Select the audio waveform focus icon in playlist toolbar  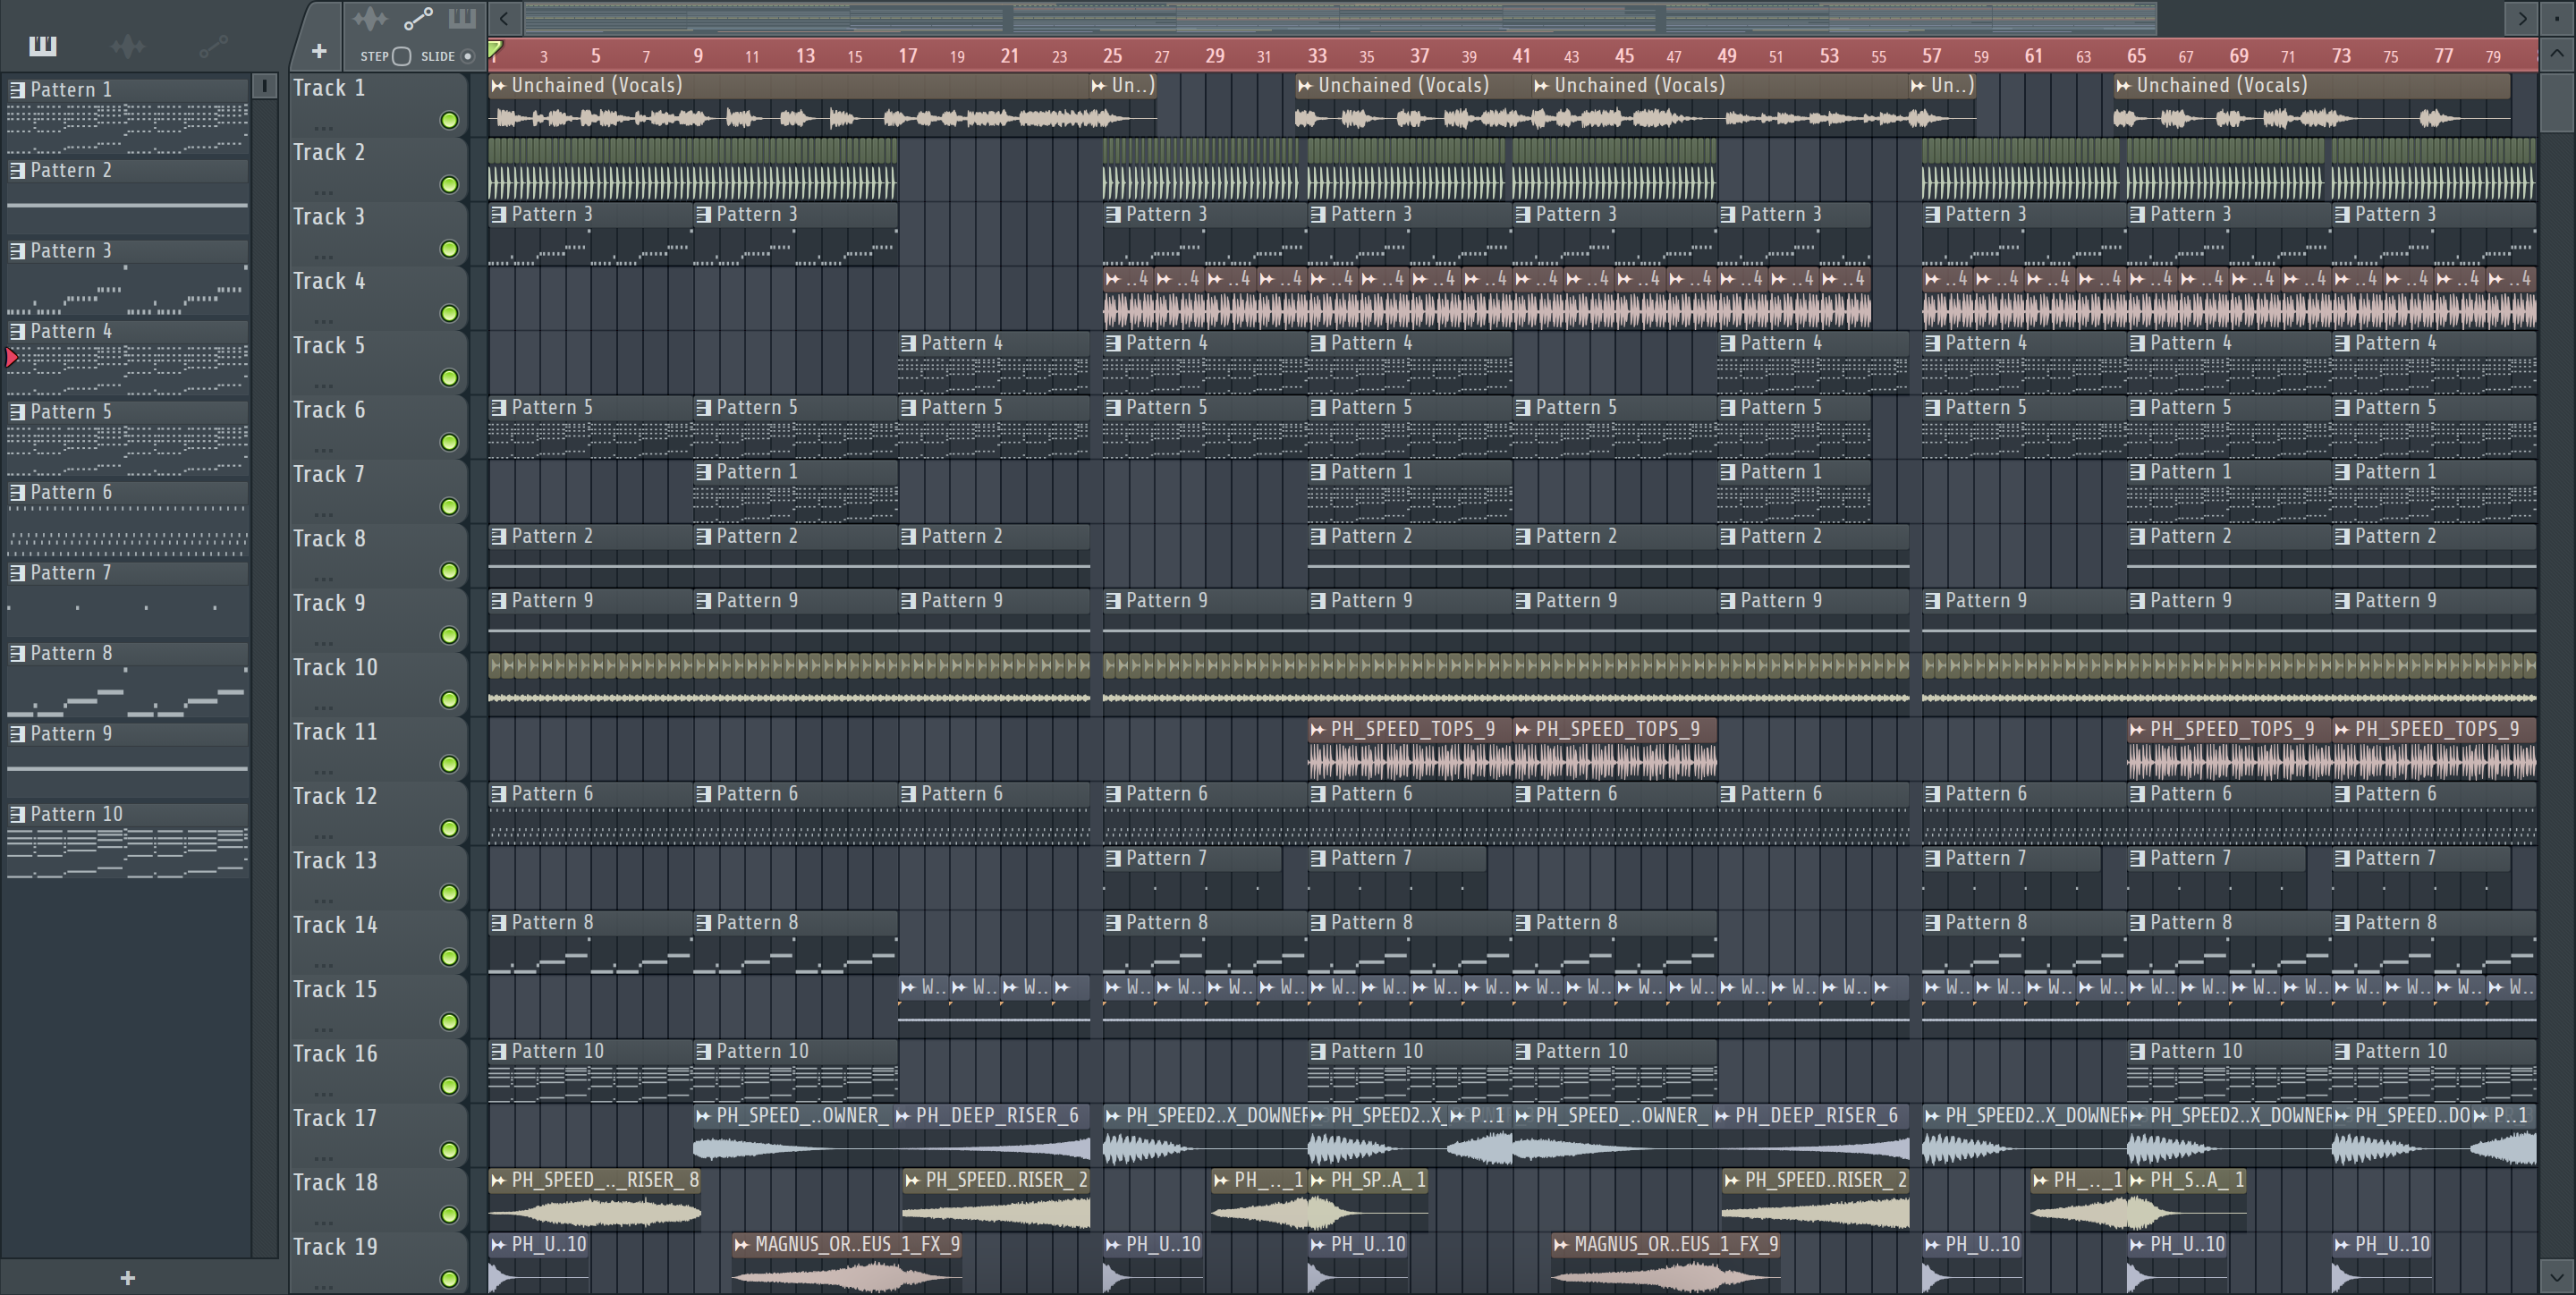[x=370, y=18]
